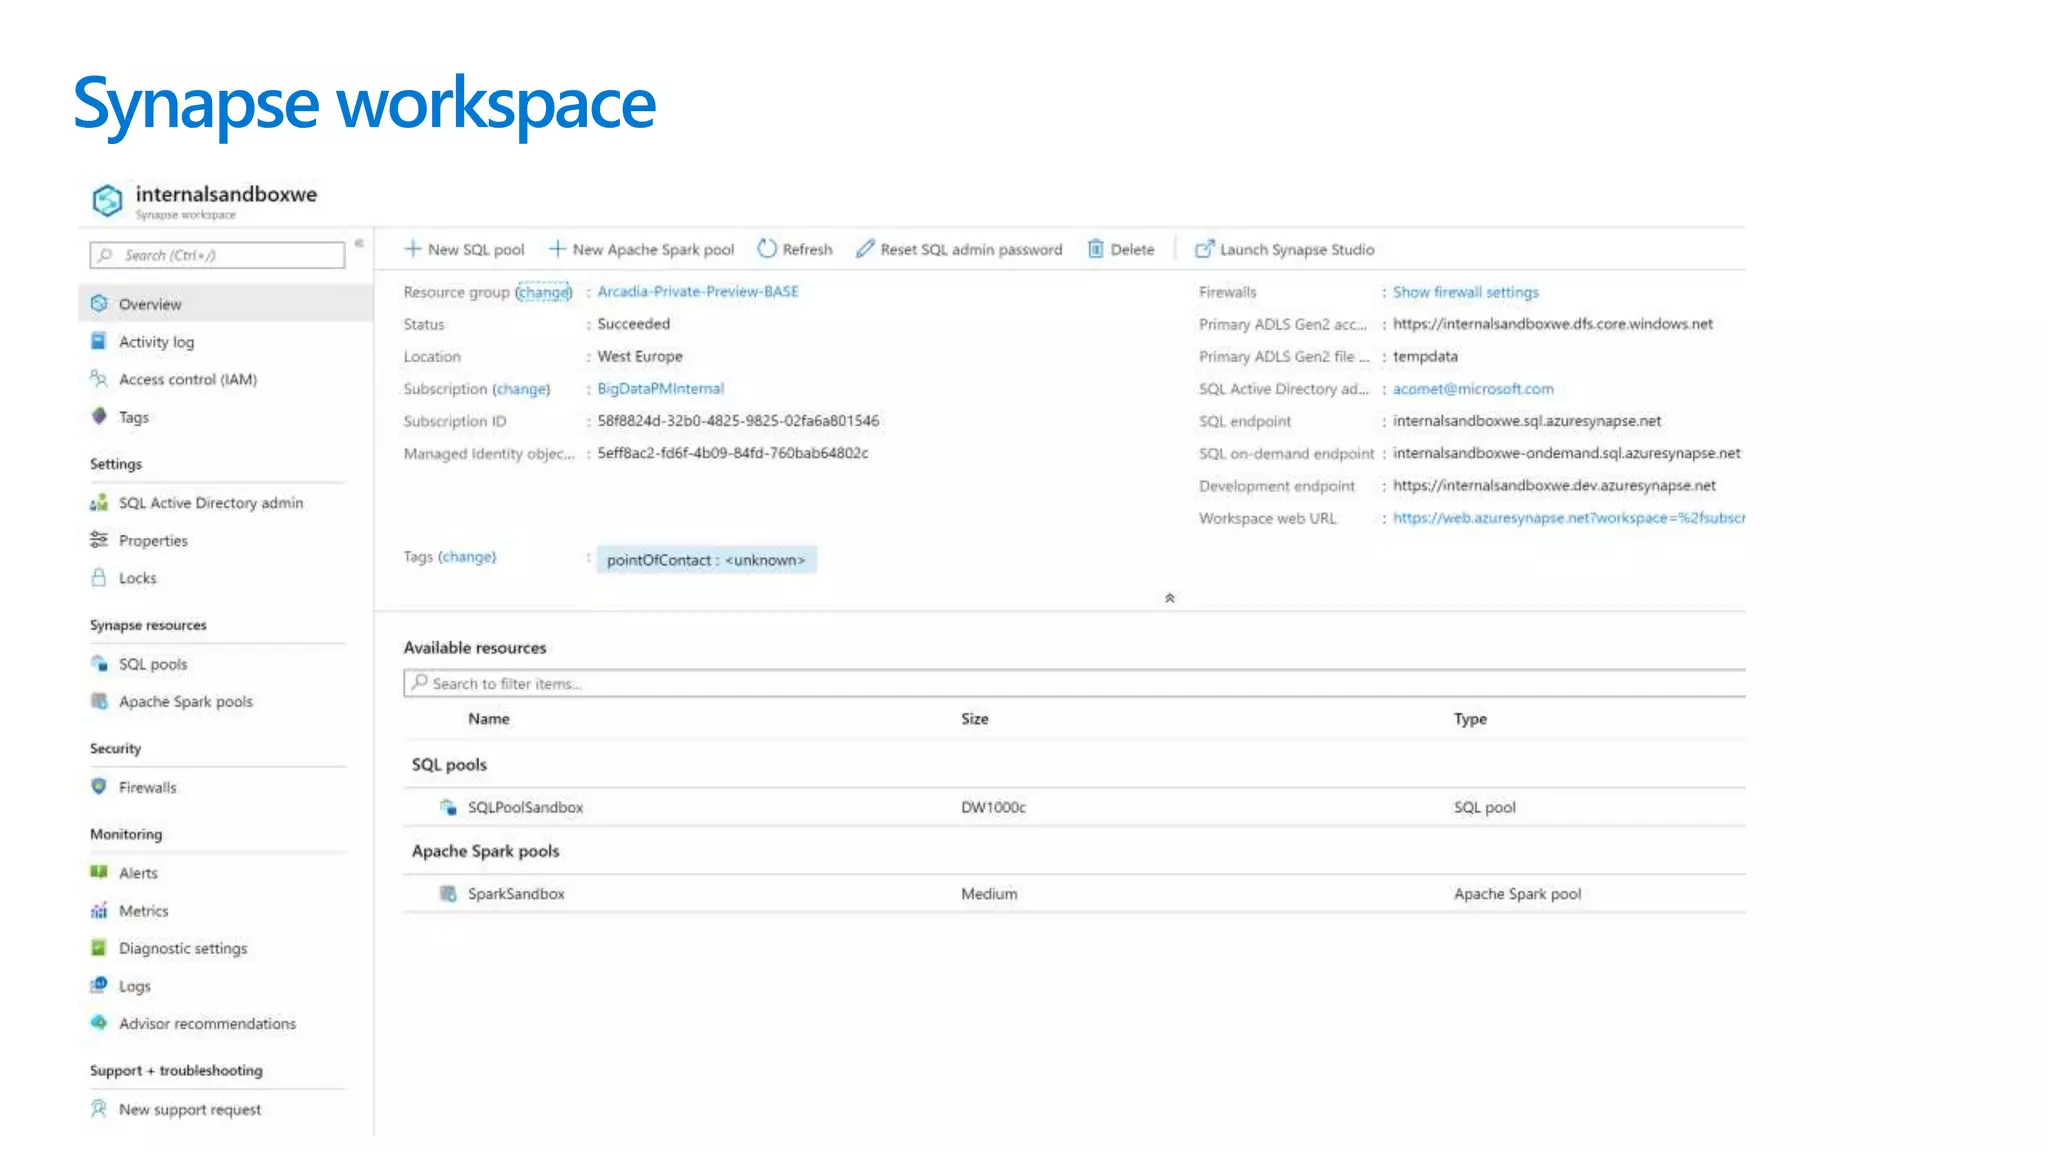The height and width of the screenshot is (1152, 2048).
Task: Click the Firewalls shield icon
Action: (x=99, y=786)
